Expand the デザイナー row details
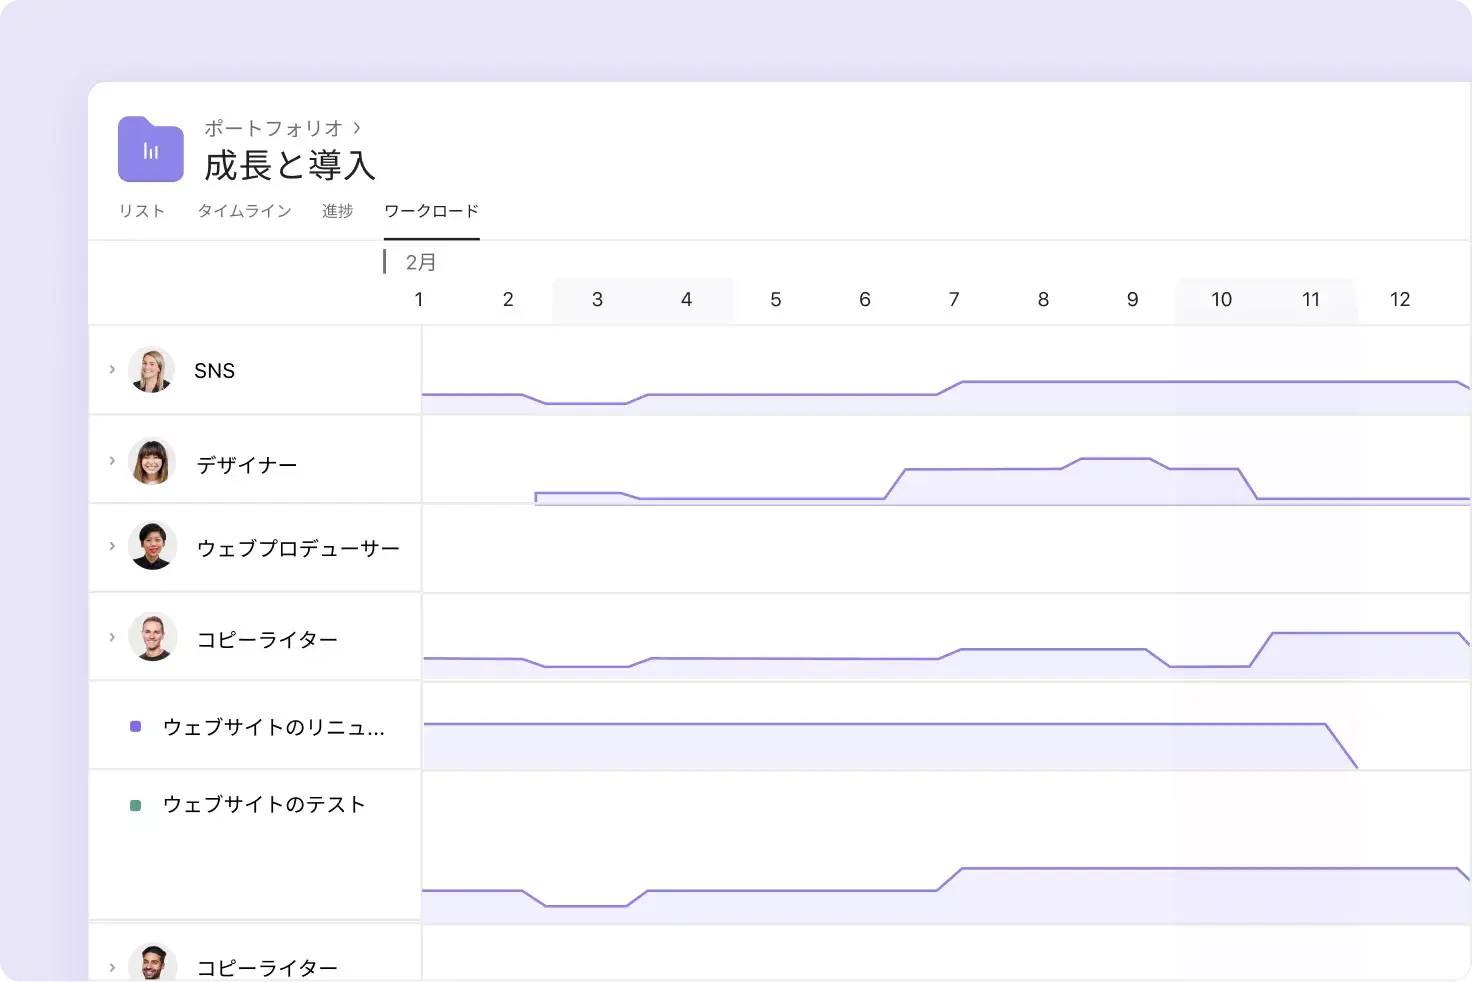Viewport: 1472px width, 982px height. [x=111, y=461]
